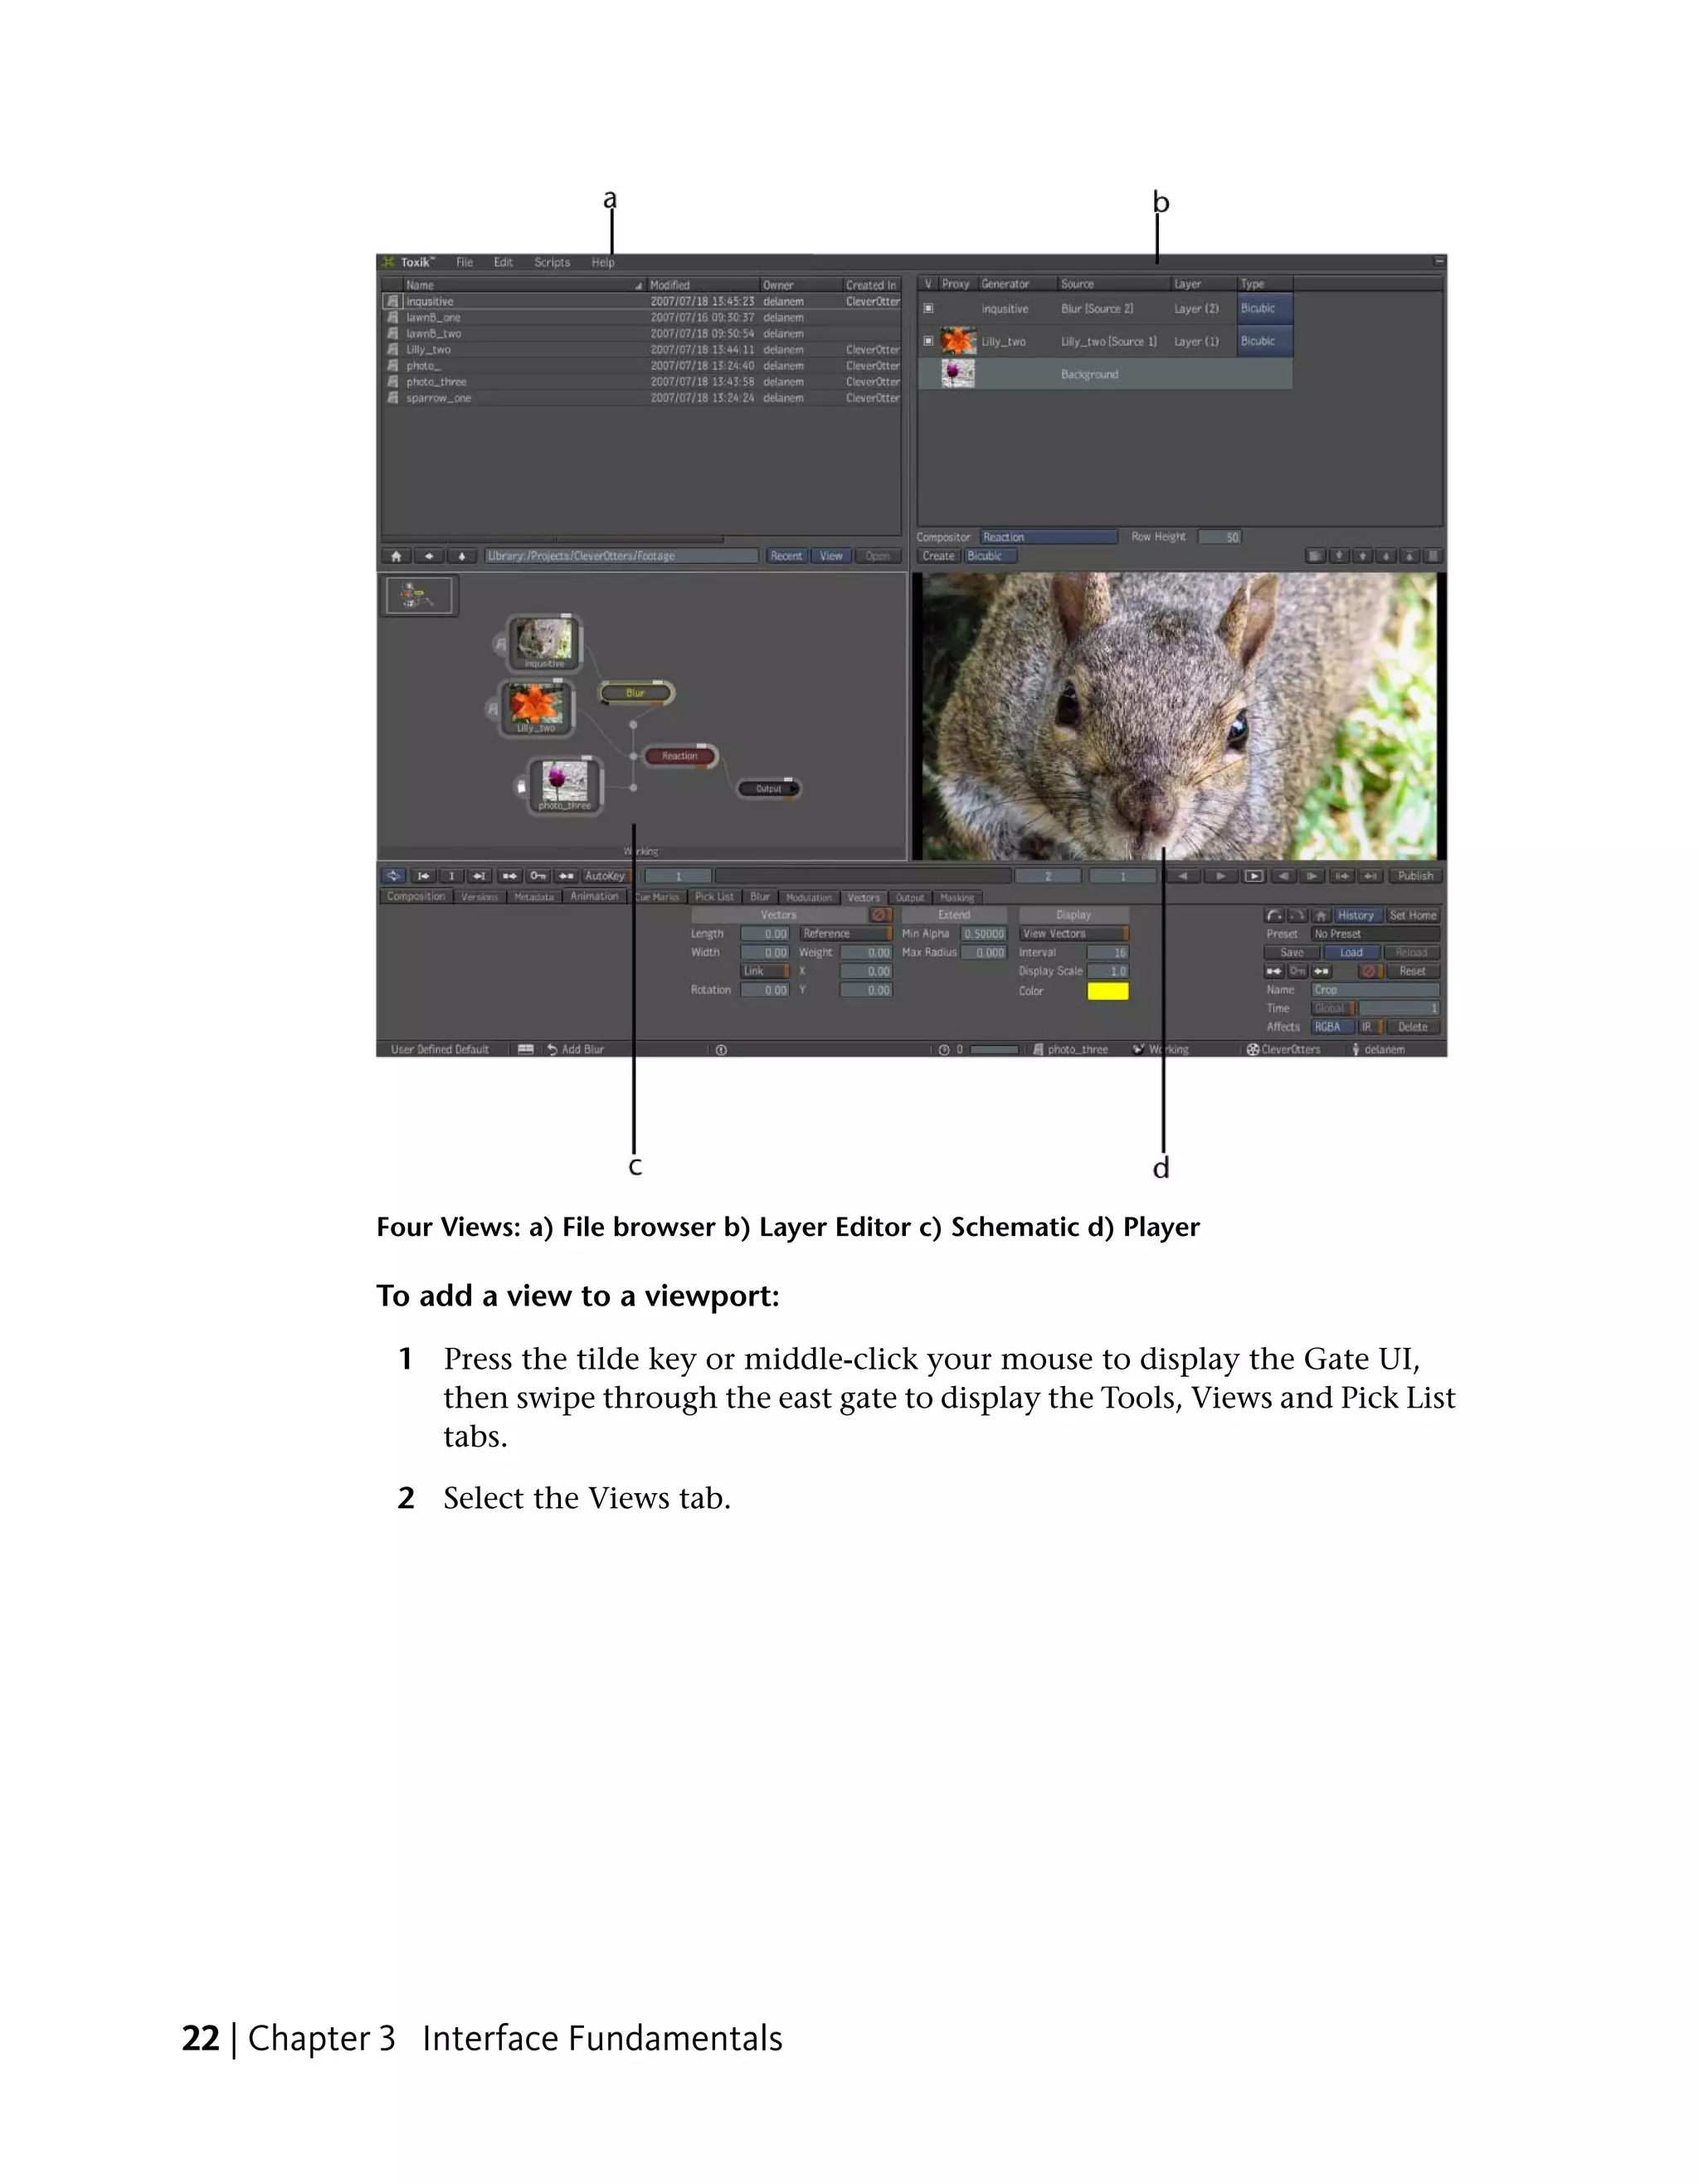The width and height of the screenshot is (1699, 2184).
Task: Click the play backward button
Action: (1184, 876)
